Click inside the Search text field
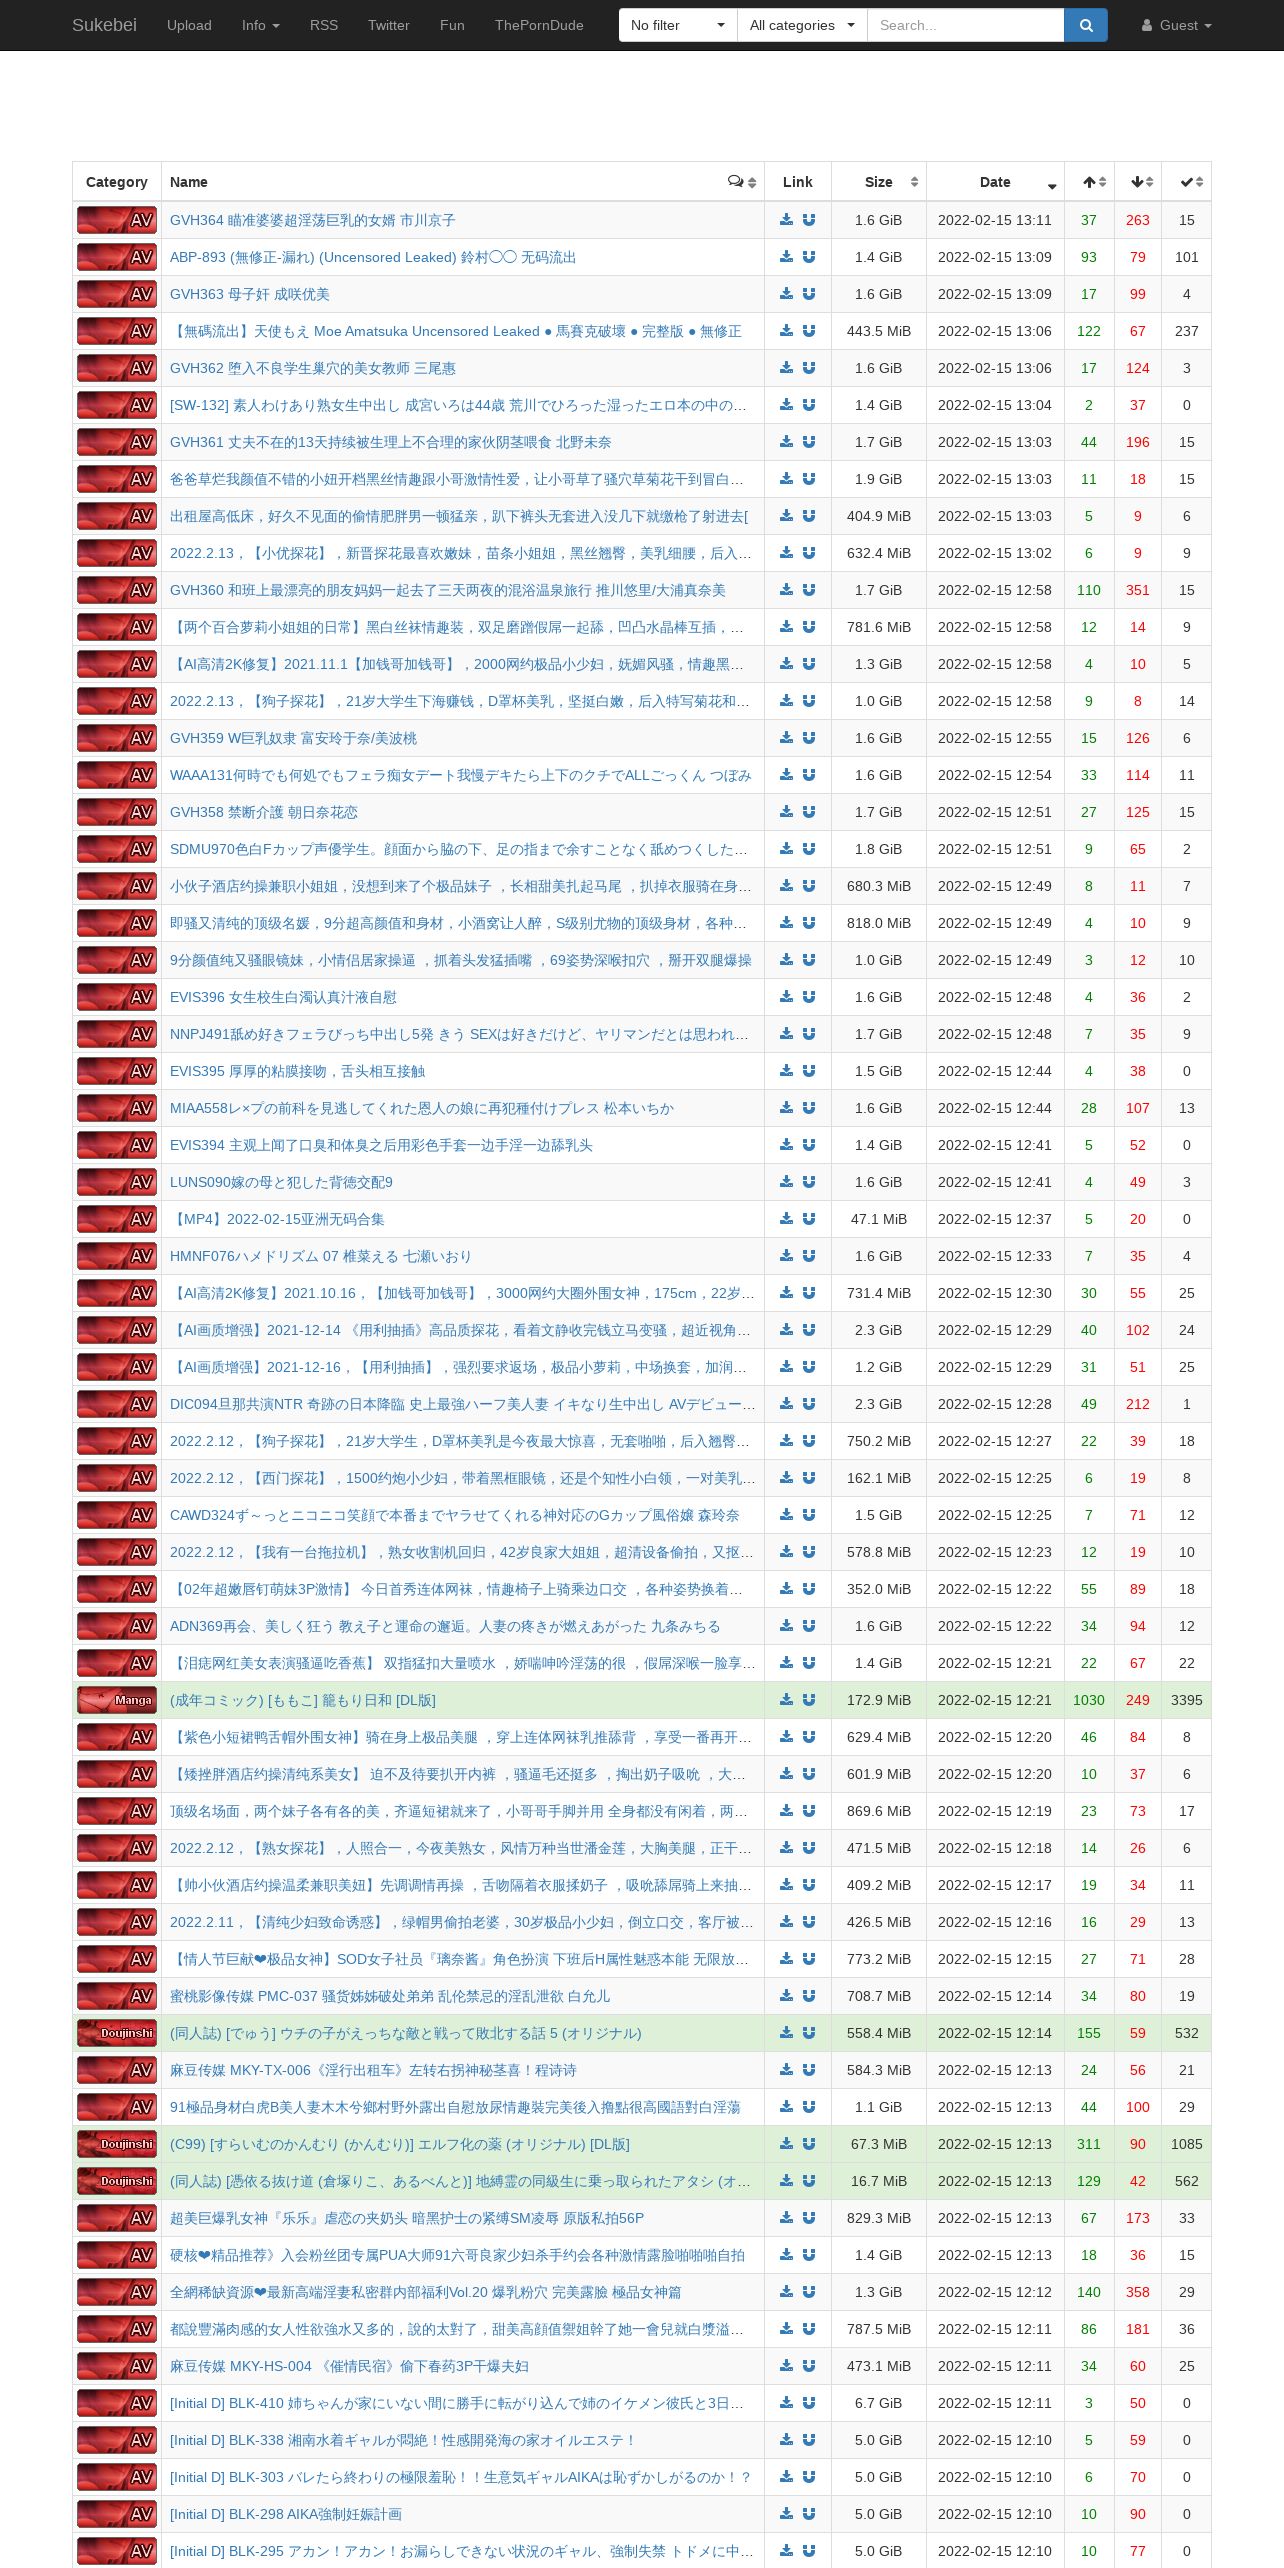Screen dimensions: 1284x2568 [x=965, y=25]
